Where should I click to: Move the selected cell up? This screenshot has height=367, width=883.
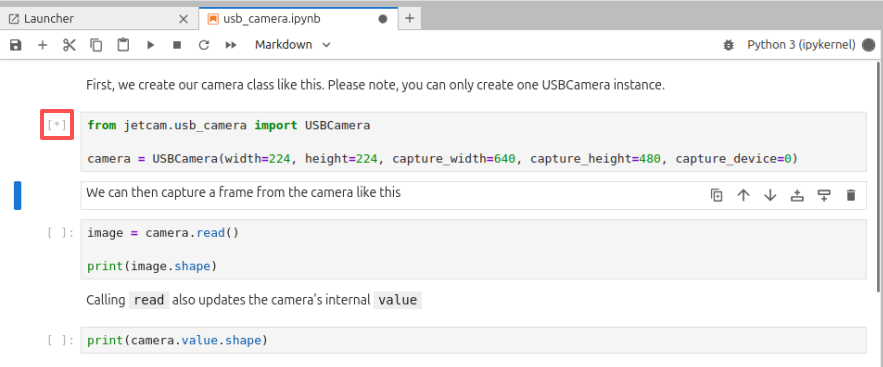(743, 195)
